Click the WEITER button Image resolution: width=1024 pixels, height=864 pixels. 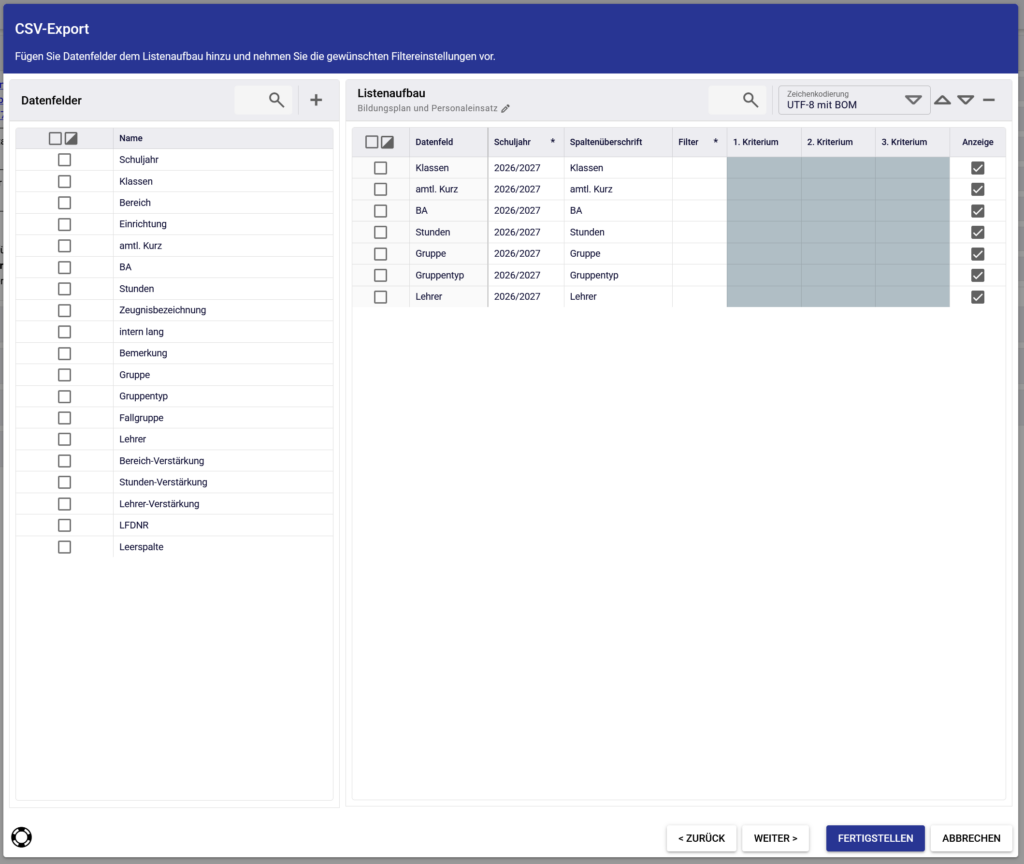775,838
